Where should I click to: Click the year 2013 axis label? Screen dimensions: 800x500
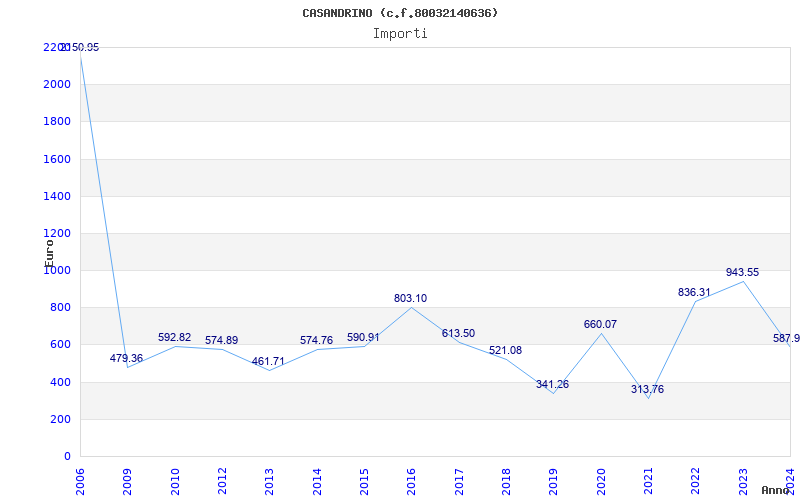269,481
